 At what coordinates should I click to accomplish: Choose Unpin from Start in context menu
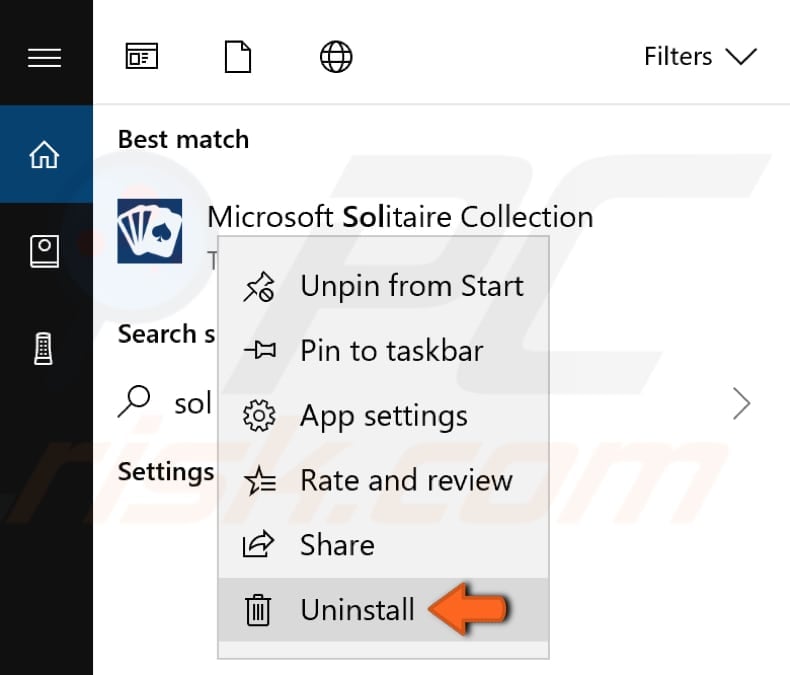pos(383,286)
